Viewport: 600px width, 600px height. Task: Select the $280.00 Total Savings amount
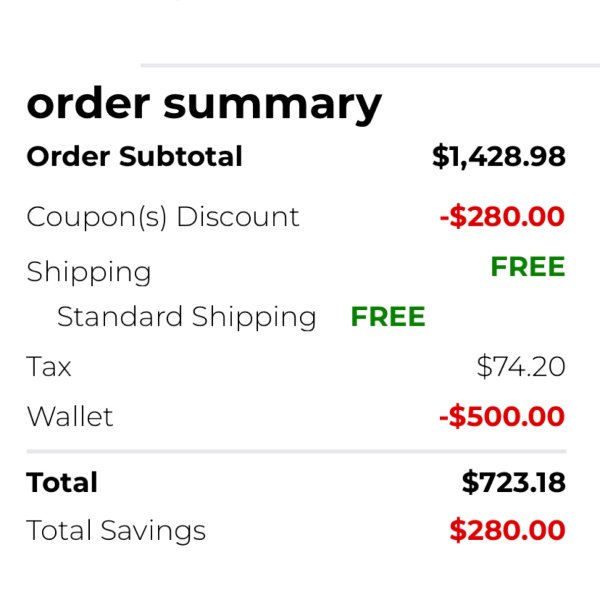[507, 530]
